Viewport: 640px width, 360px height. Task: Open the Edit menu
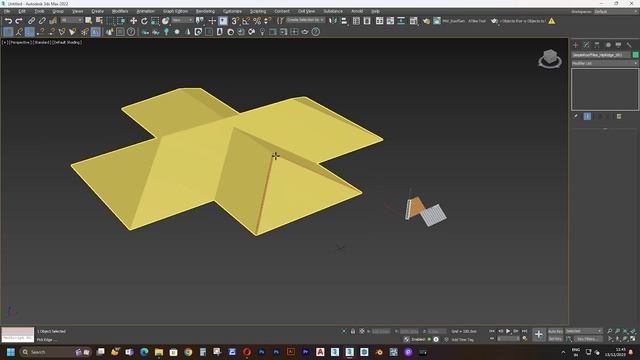tap(22, 11)
